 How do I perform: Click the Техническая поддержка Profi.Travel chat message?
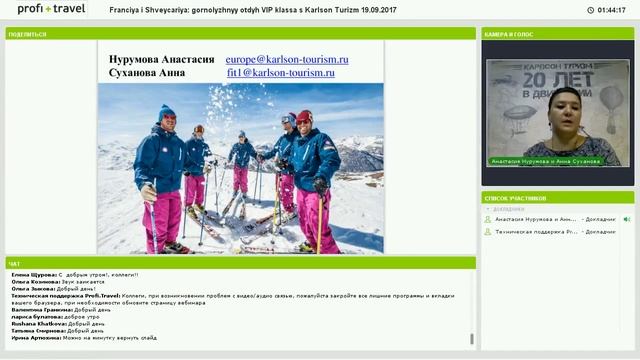coord(233,300)
